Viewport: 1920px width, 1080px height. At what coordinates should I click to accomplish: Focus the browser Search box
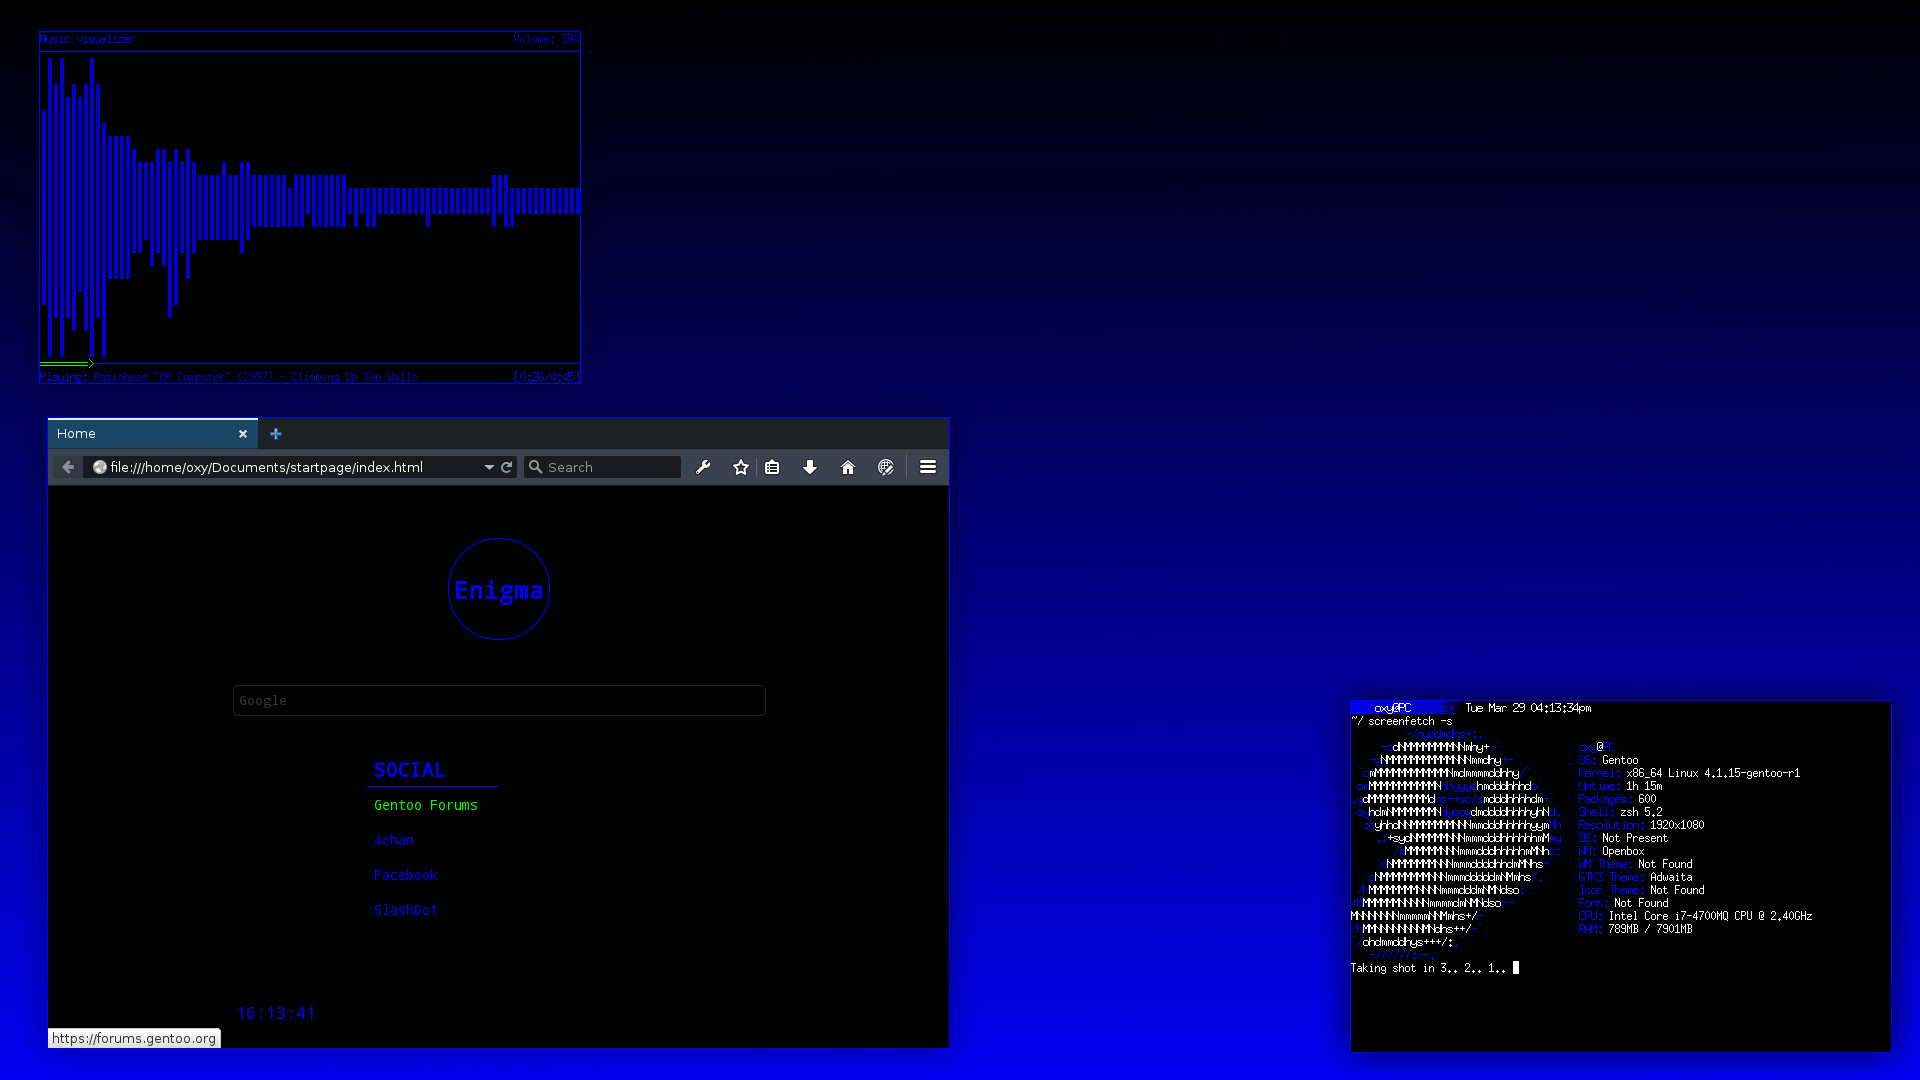[x=602, y=467]
